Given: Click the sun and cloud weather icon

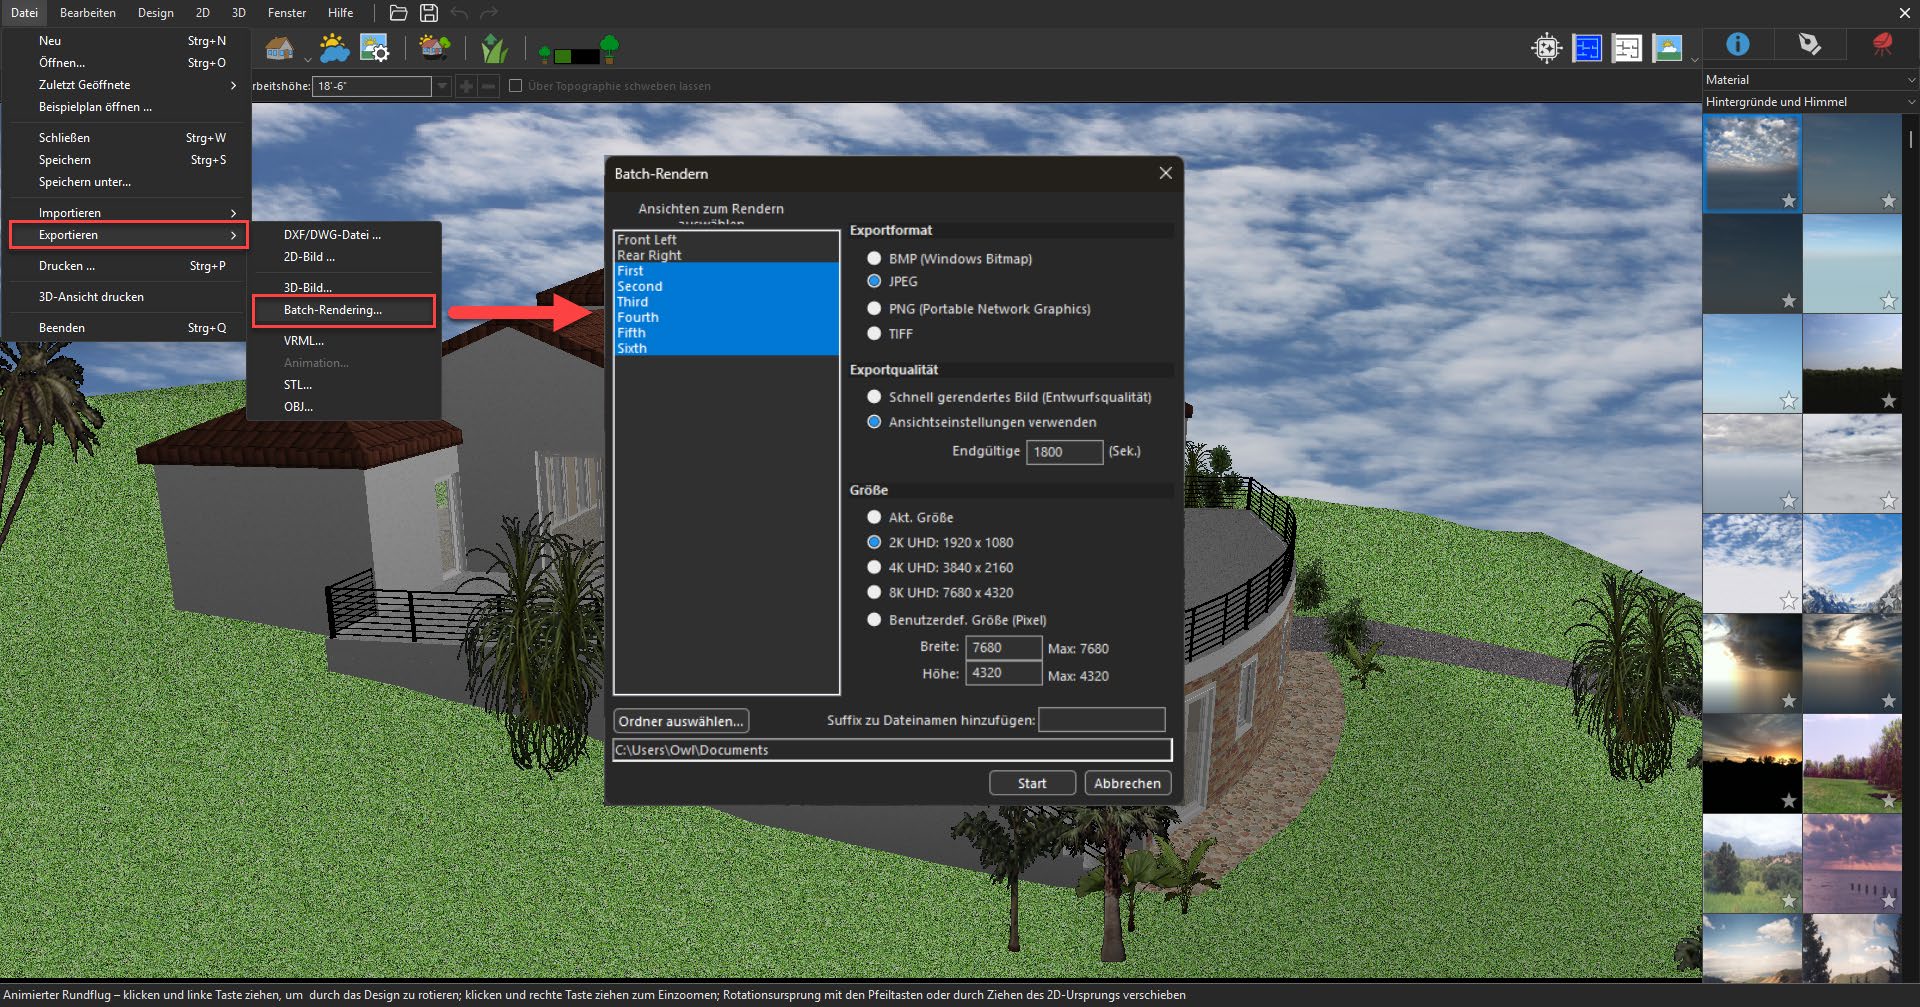Looking at the screenshot, I should coord(333,47).
